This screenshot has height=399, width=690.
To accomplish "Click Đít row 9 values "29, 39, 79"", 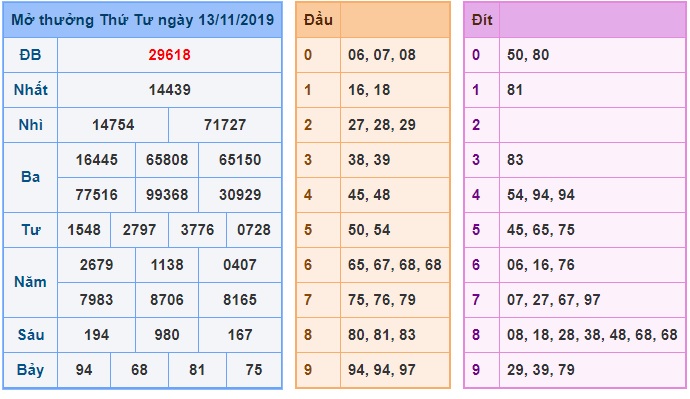I will pos(541,370).
